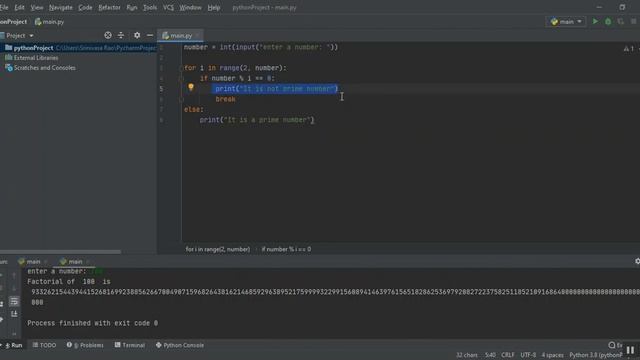Click line 5 in the editor gutter
The image size is (640, 360).
coord(162,89)
